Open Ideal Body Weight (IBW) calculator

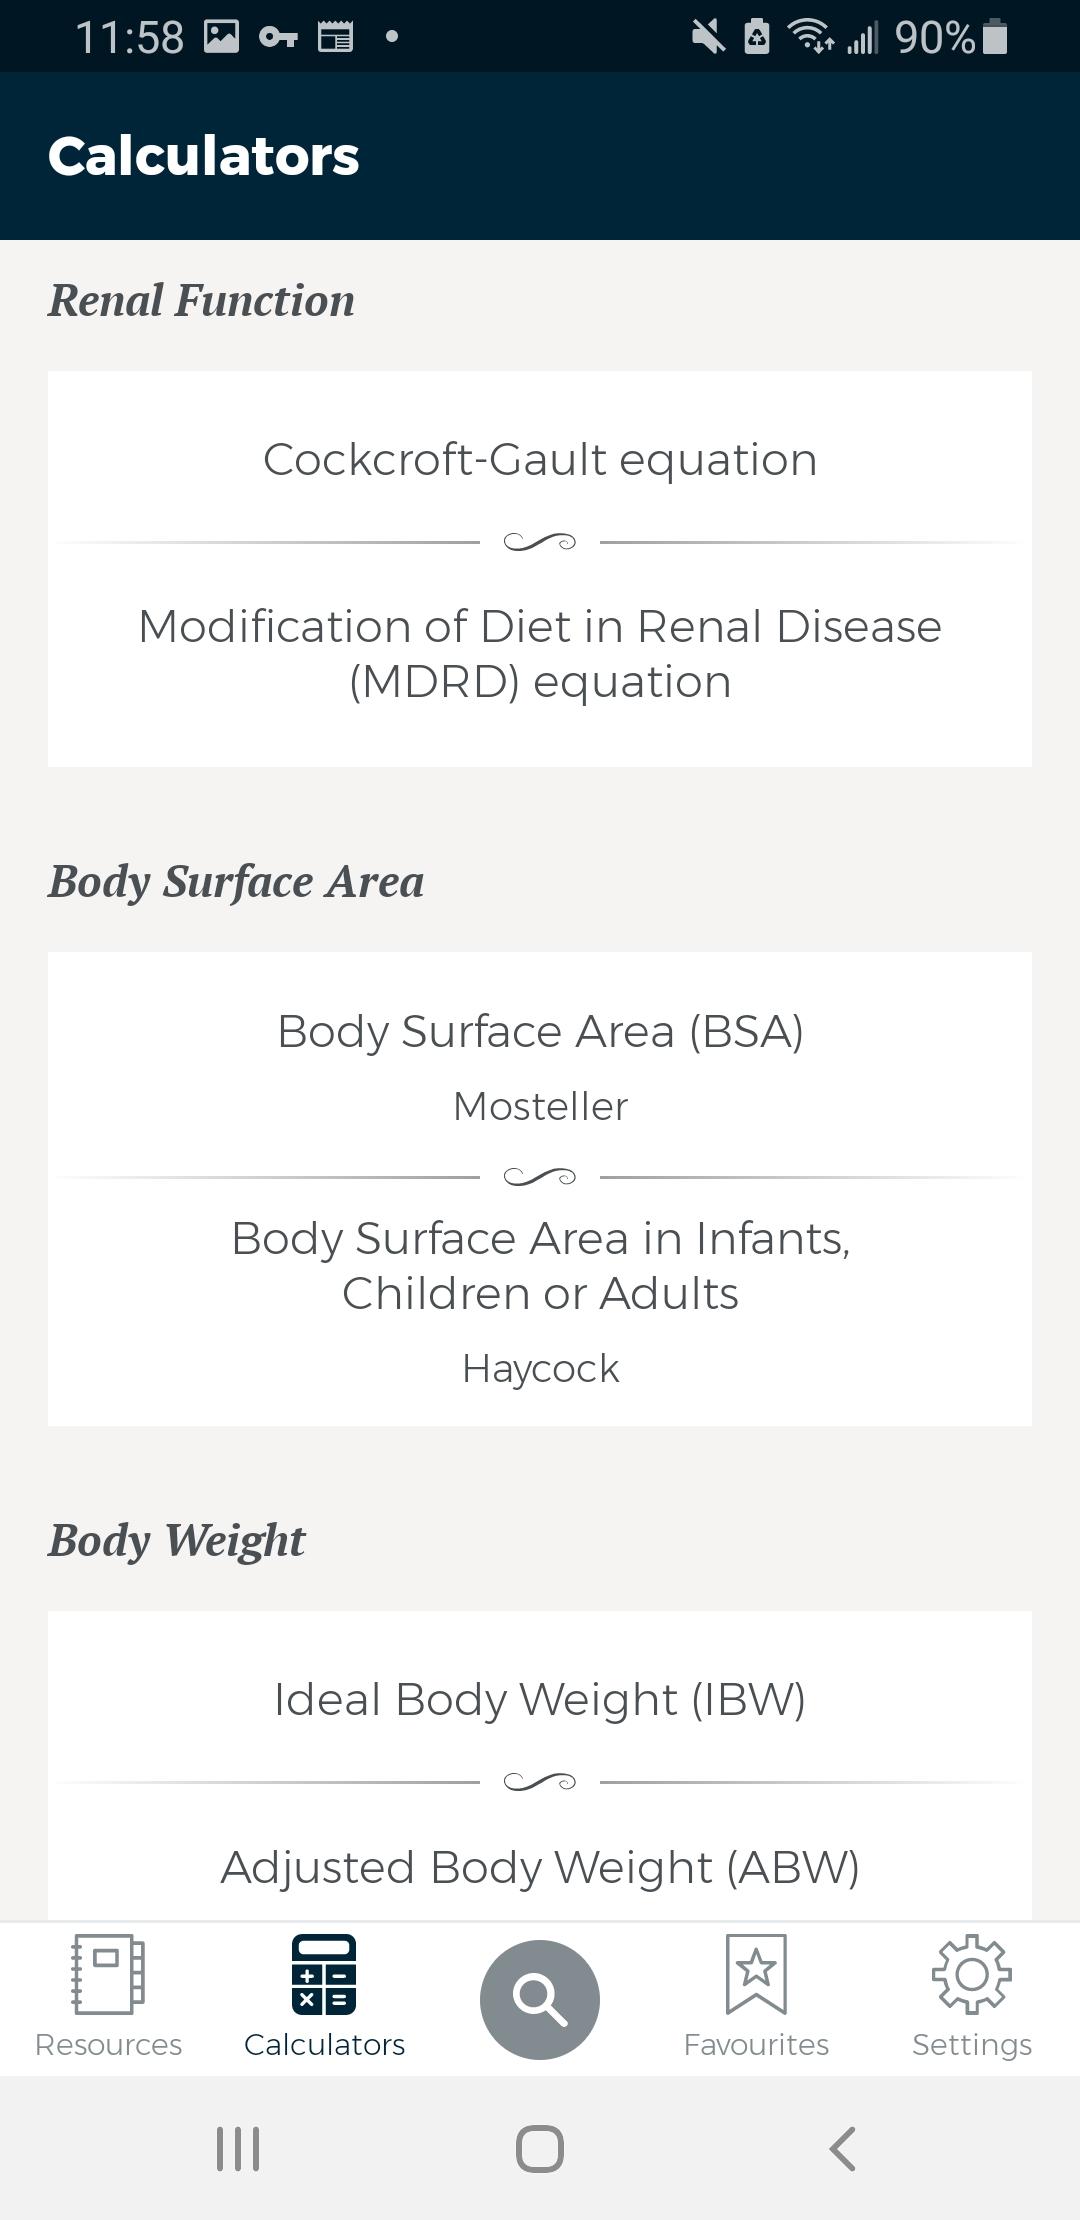click(540, 1699)
